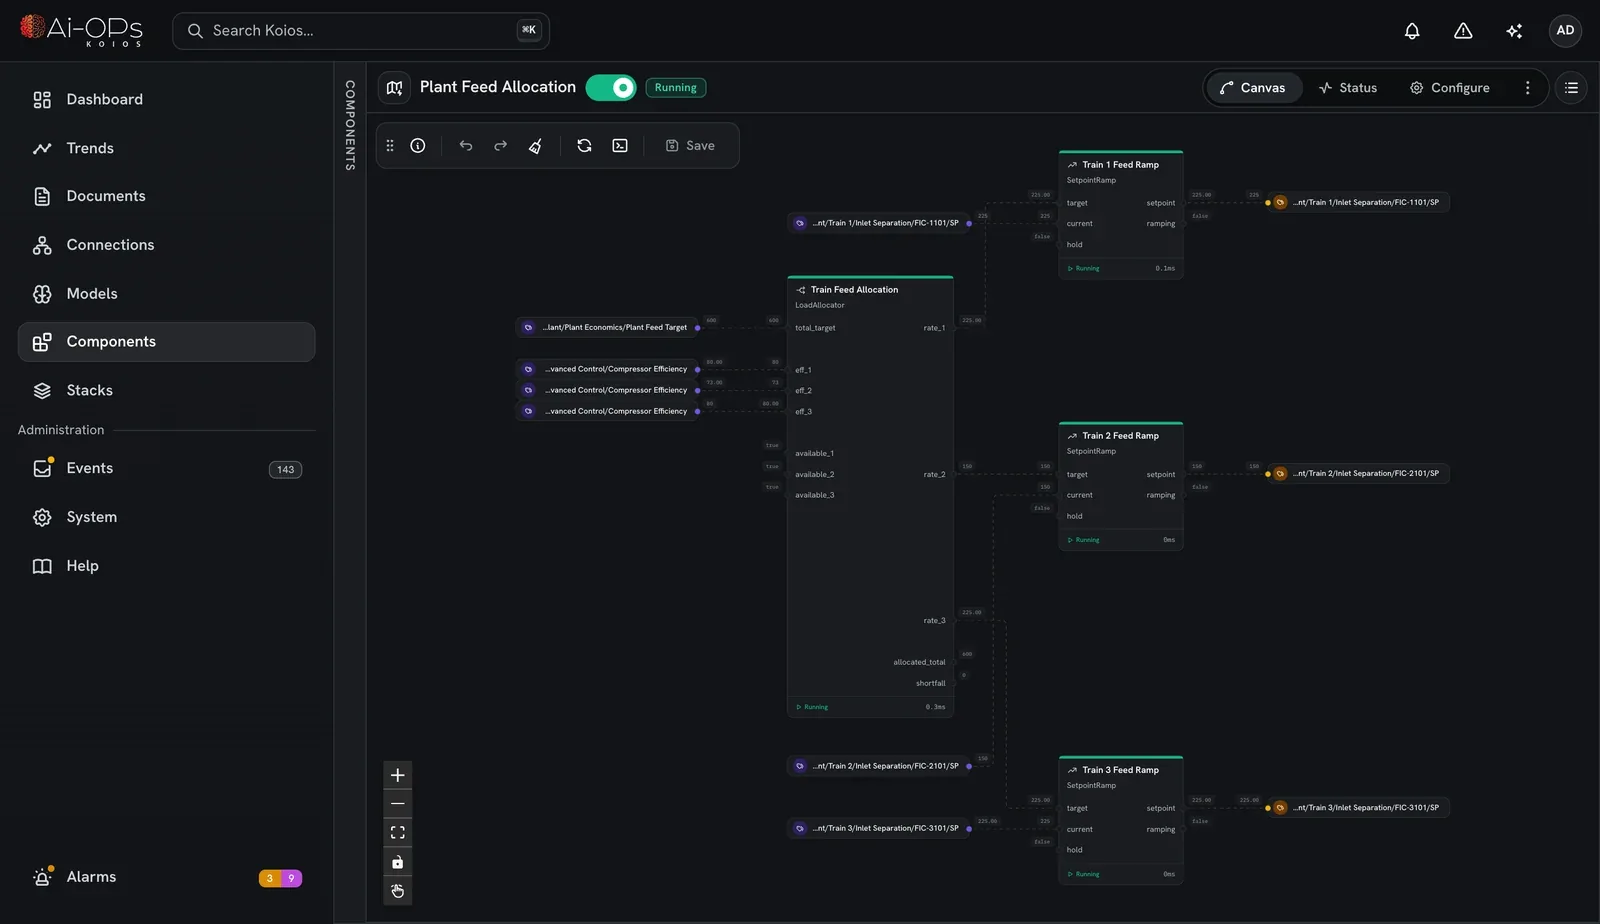The width and height of the screenshot is (1600, 924).
Task: Switch to the Configure tab
Action: pos(1450,88)
